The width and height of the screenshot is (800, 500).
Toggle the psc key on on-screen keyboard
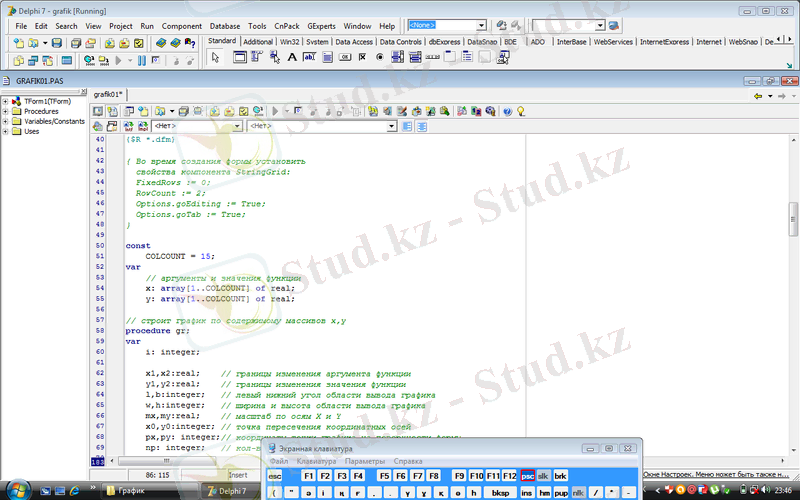point(527,476)
